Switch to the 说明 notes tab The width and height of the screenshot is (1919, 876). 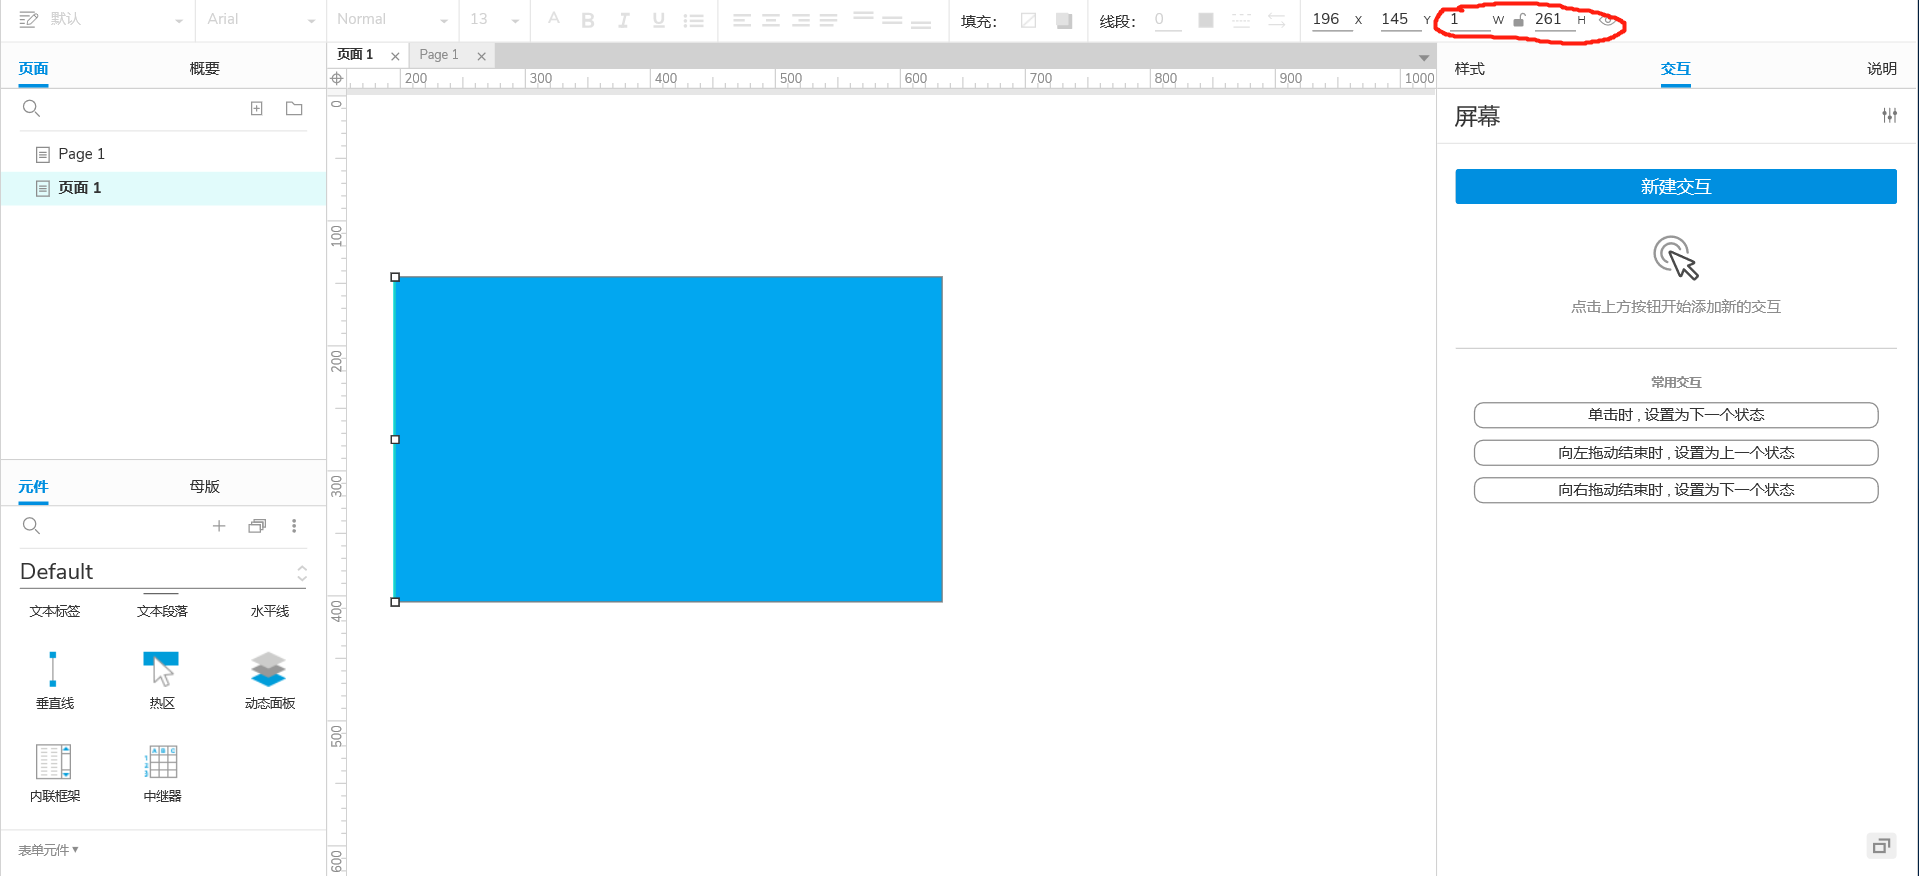[x=1882, y=69]
